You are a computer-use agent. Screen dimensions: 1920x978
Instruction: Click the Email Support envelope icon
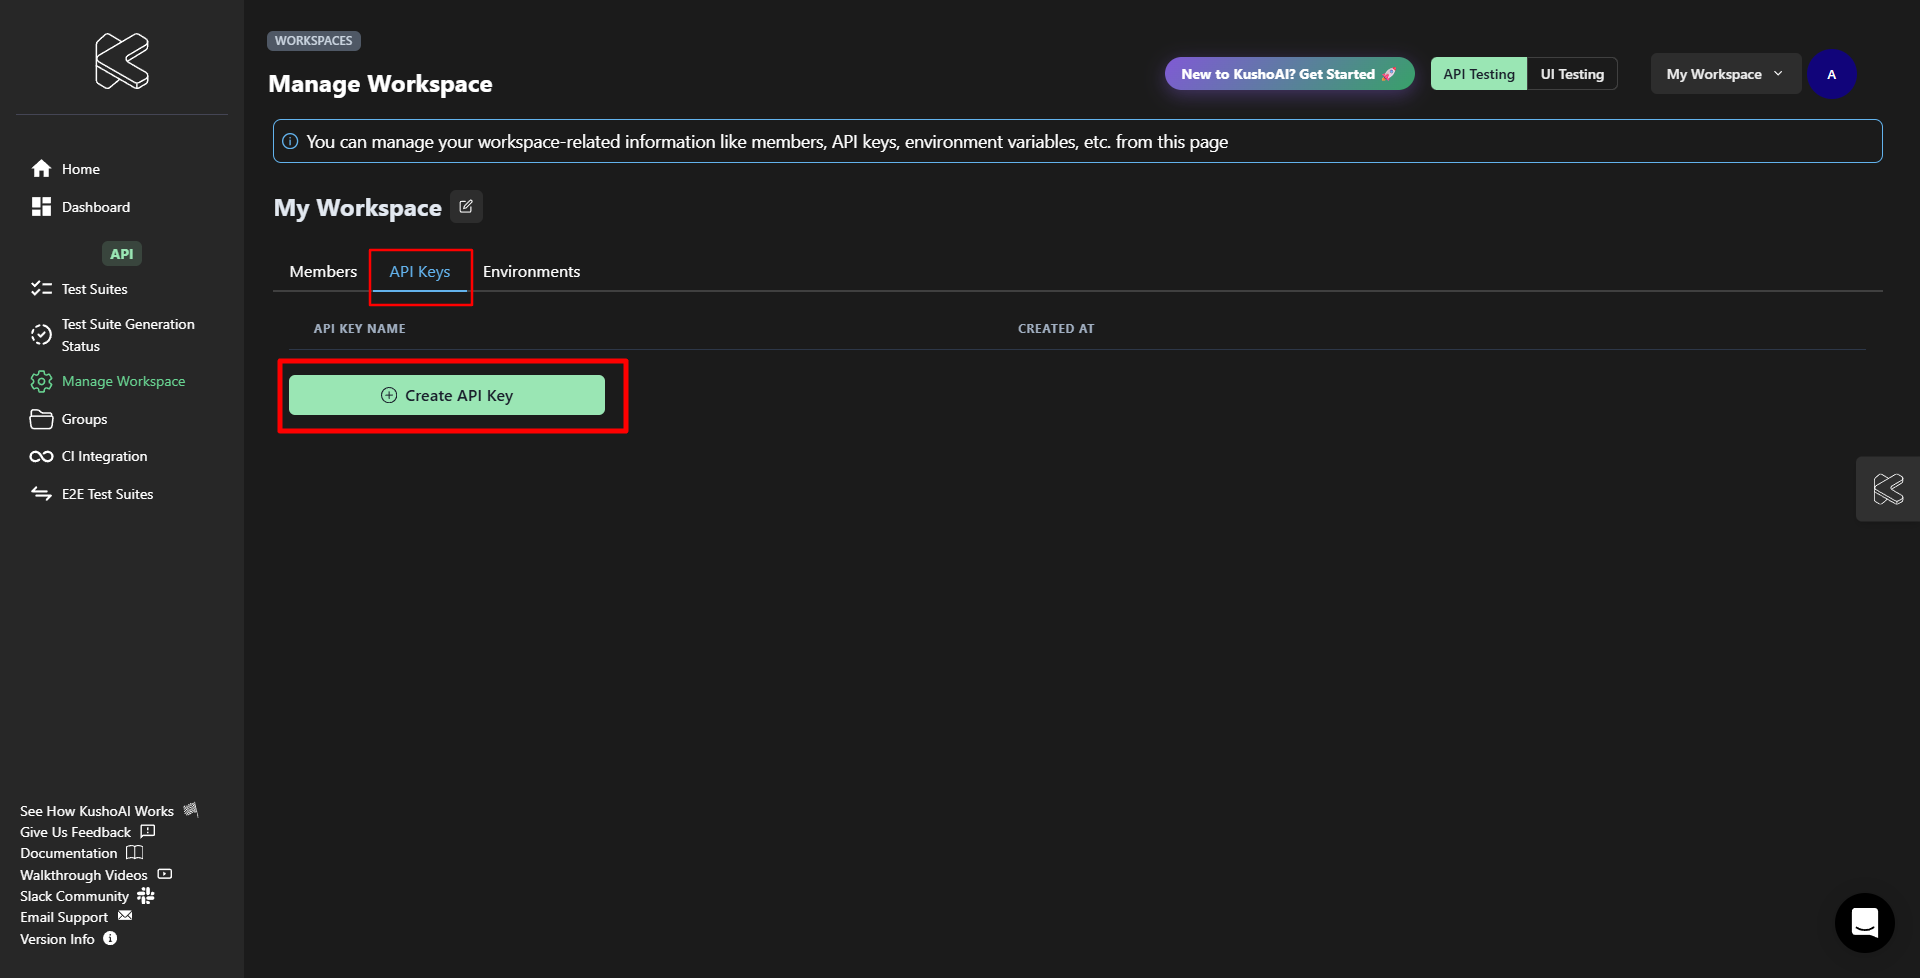pos(125,916)
